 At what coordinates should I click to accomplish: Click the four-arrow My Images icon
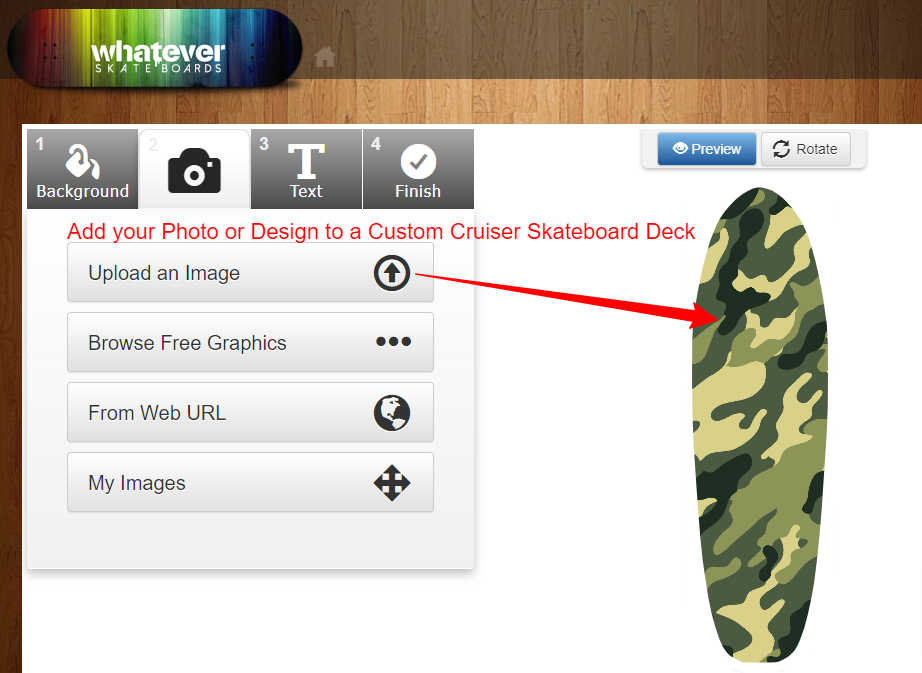392,483
